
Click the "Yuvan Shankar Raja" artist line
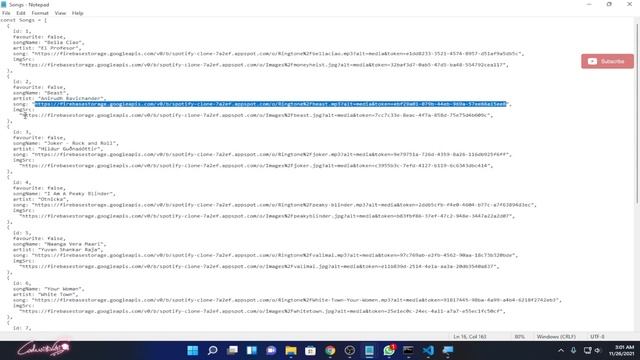click(58, 249)
